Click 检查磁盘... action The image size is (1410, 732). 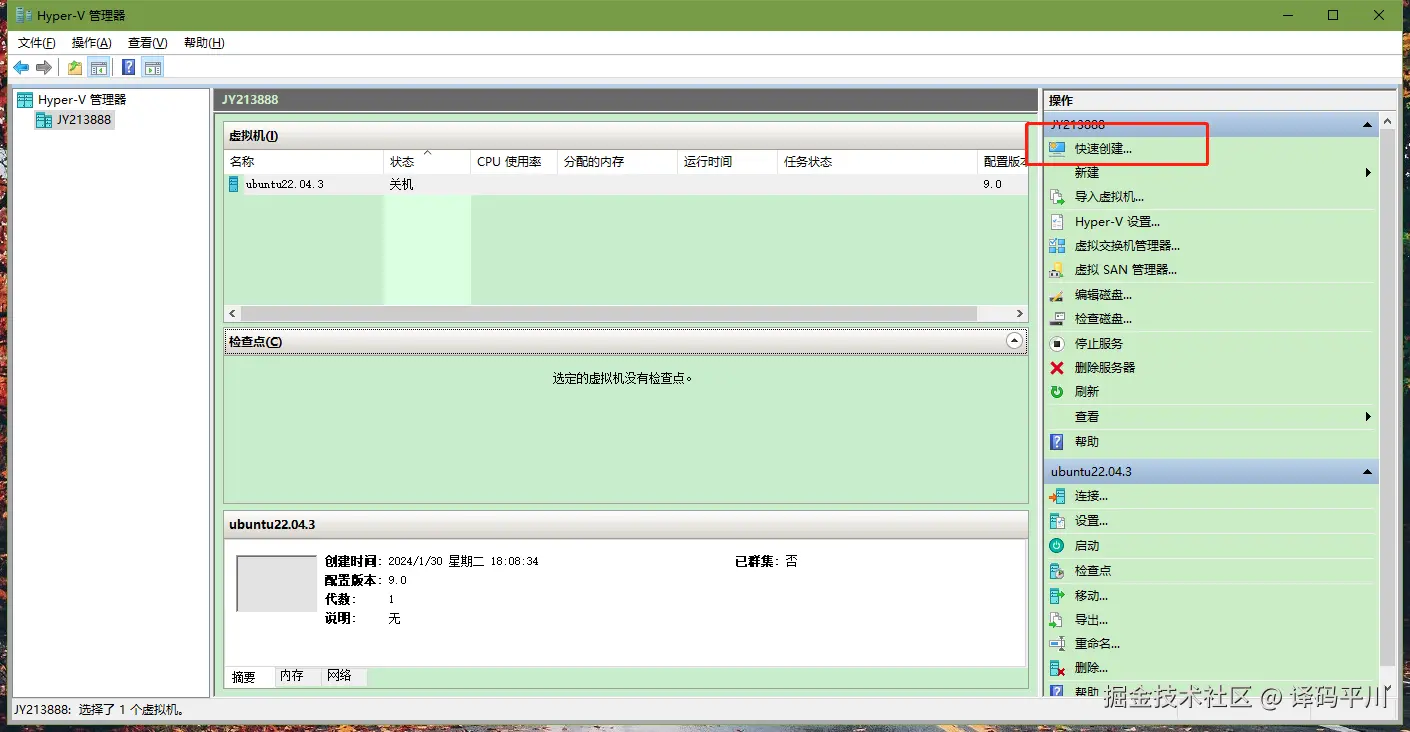[x=1103, y=318]
